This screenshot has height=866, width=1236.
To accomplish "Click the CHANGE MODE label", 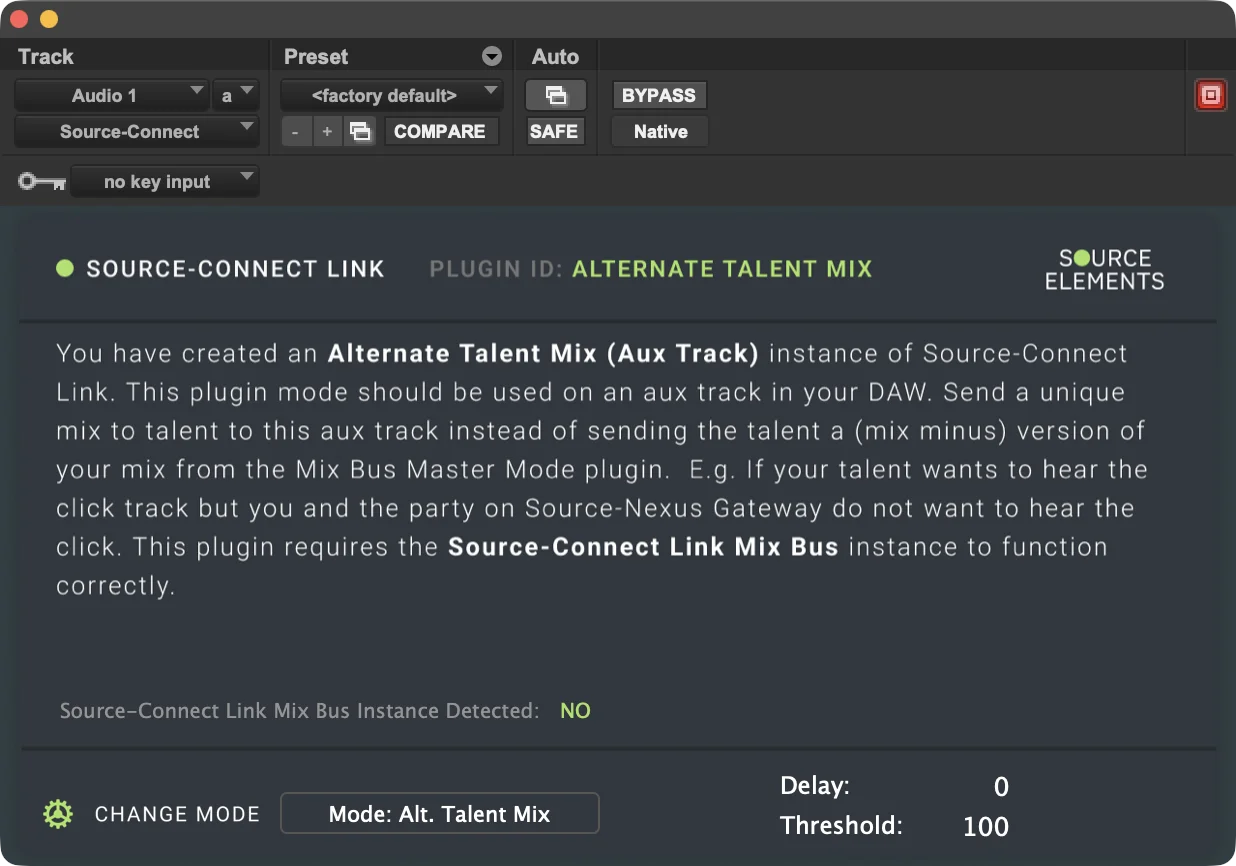I will pos(177,814).
